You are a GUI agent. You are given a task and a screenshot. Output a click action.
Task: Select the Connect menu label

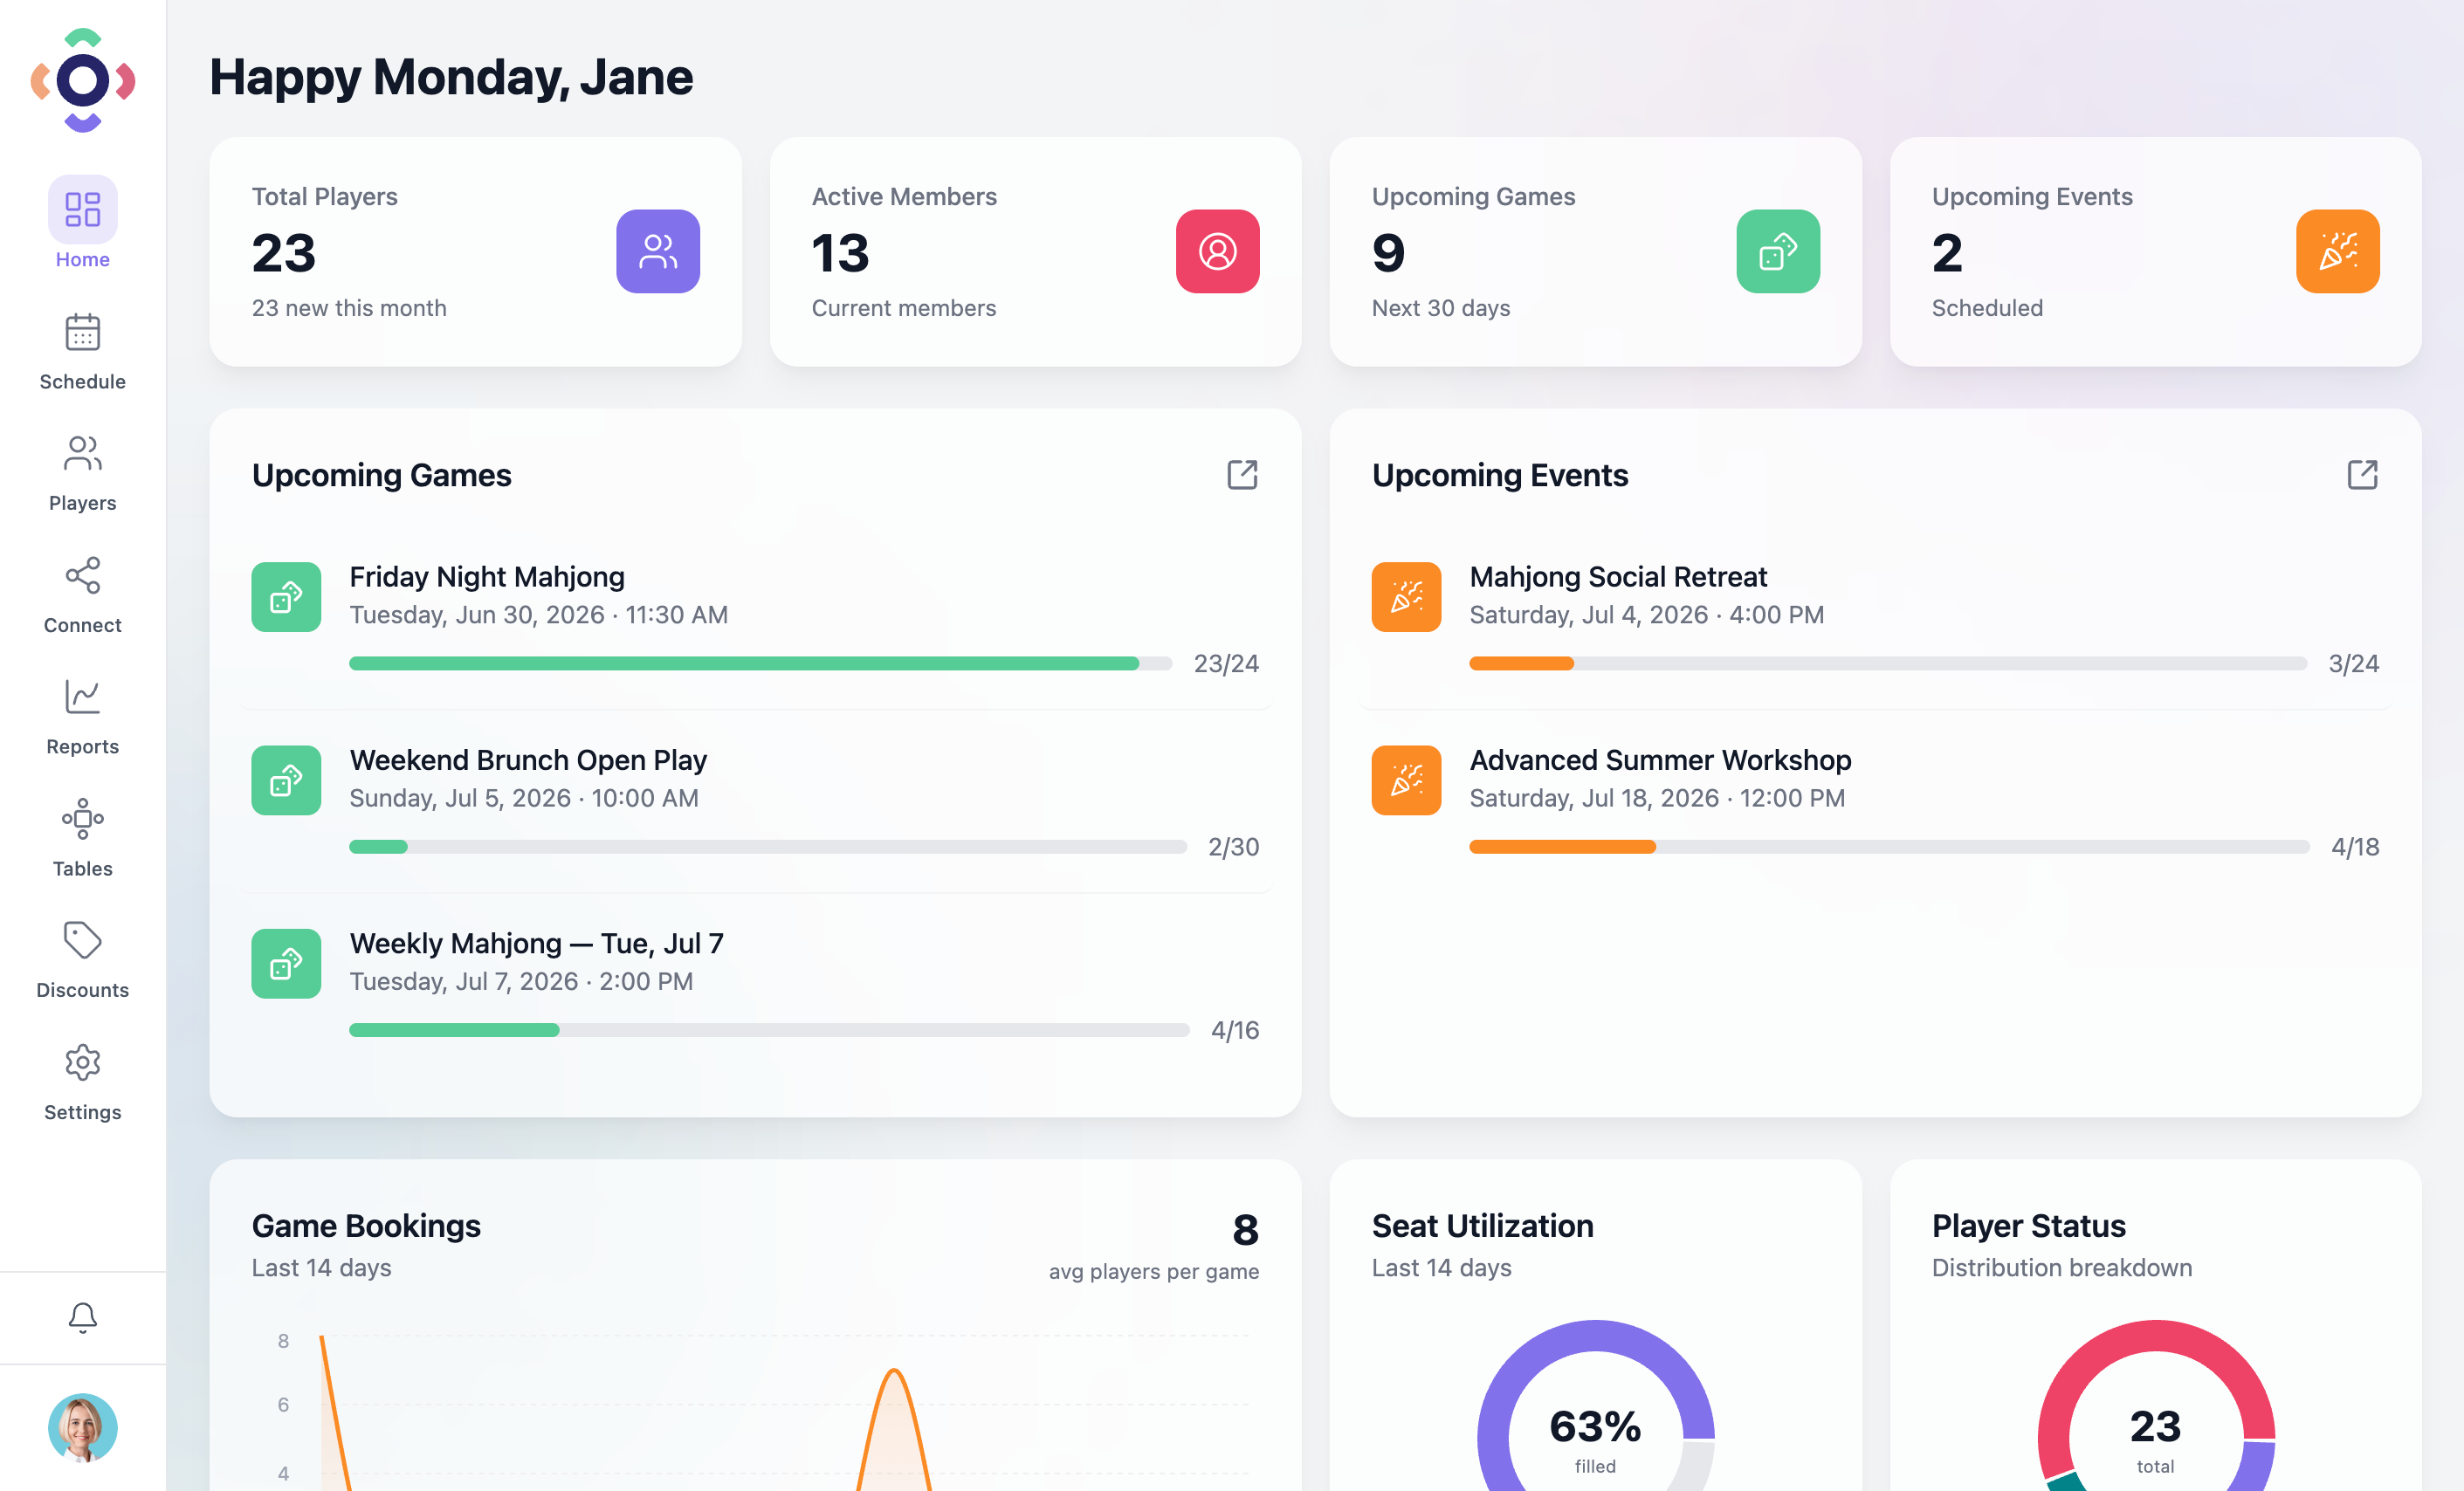pos(83,625)
